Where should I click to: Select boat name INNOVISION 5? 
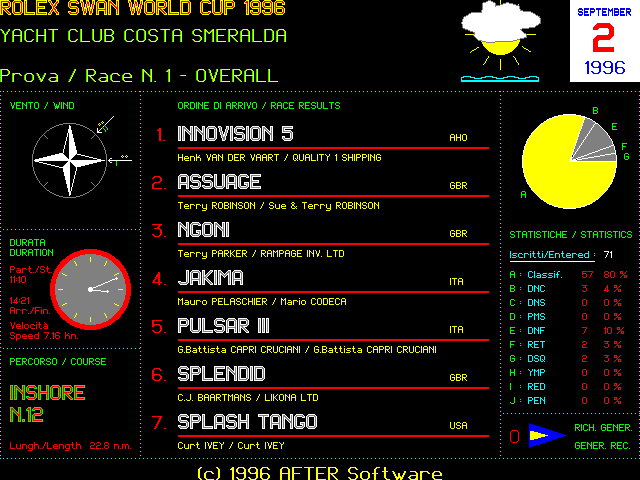pos(236,134)
